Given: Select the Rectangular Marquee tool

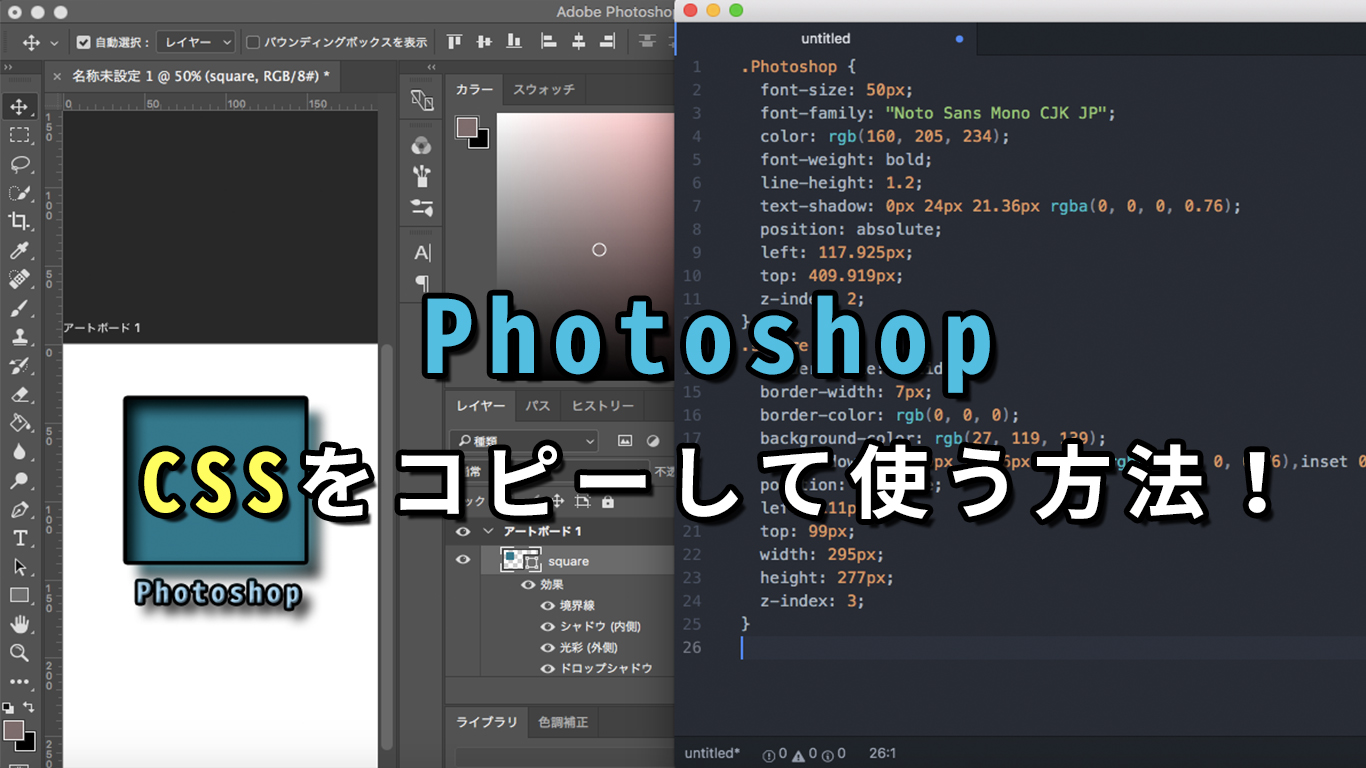Looking at the screenshot, I should (19, 135).
